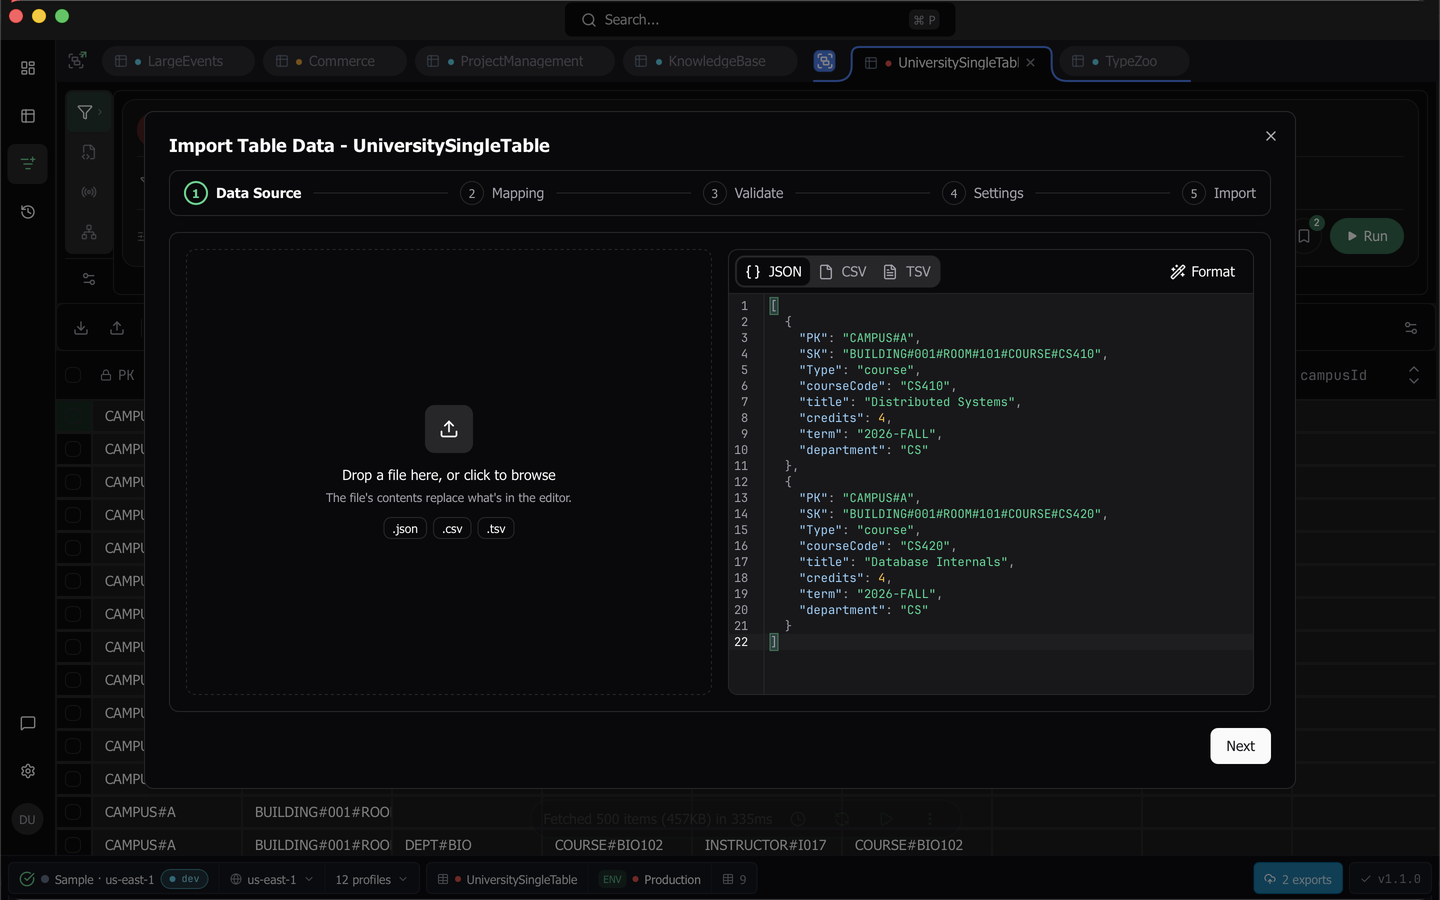Image resolution: width=1440 pixels, height=900 pixels.
Task: Select the TSV format tab
Action: click(x=907, y=272)
